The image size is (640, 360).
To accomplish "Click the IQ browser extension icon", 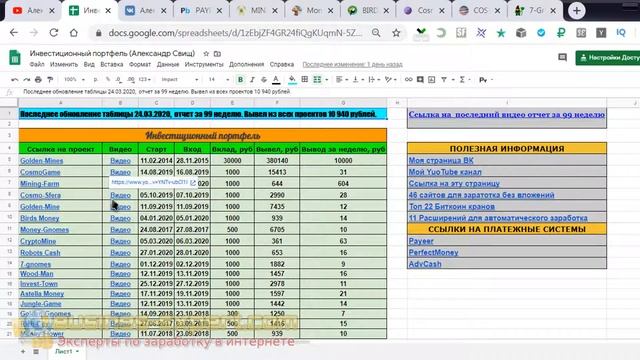I will tap(621, 33).
